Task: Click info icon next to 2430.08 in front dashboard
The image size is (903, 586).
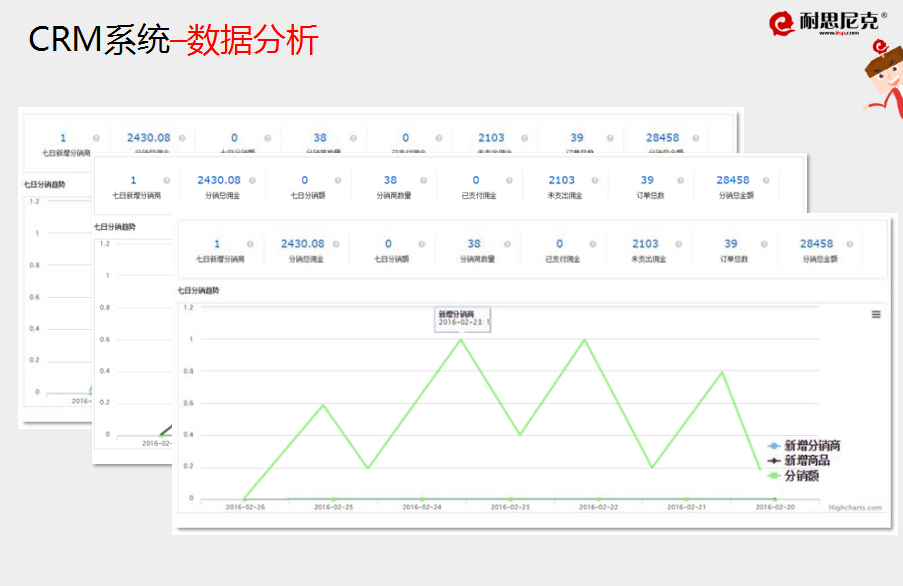Action: click(x=336, y=244)
